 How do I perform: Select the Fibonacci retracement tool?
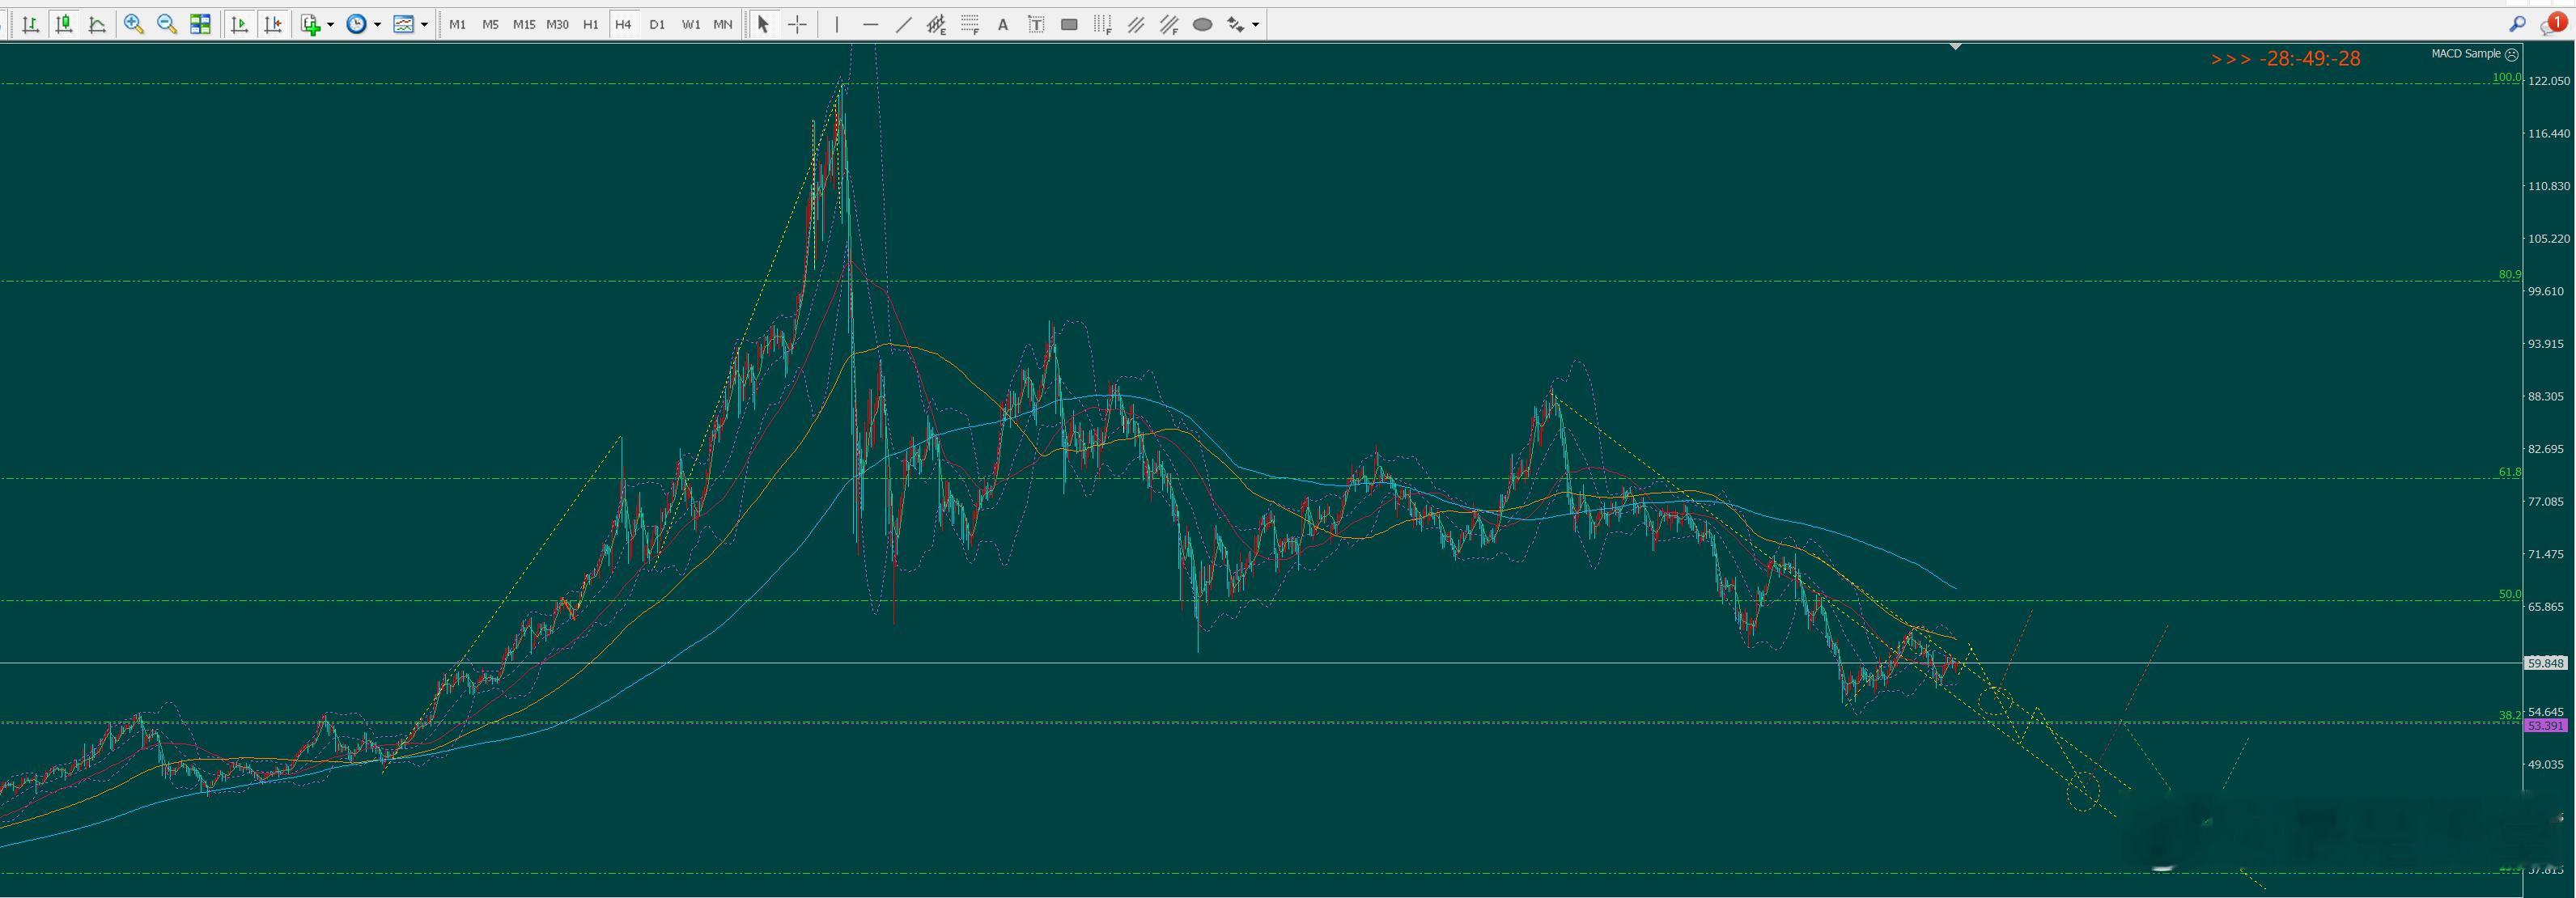pos(969,24)
